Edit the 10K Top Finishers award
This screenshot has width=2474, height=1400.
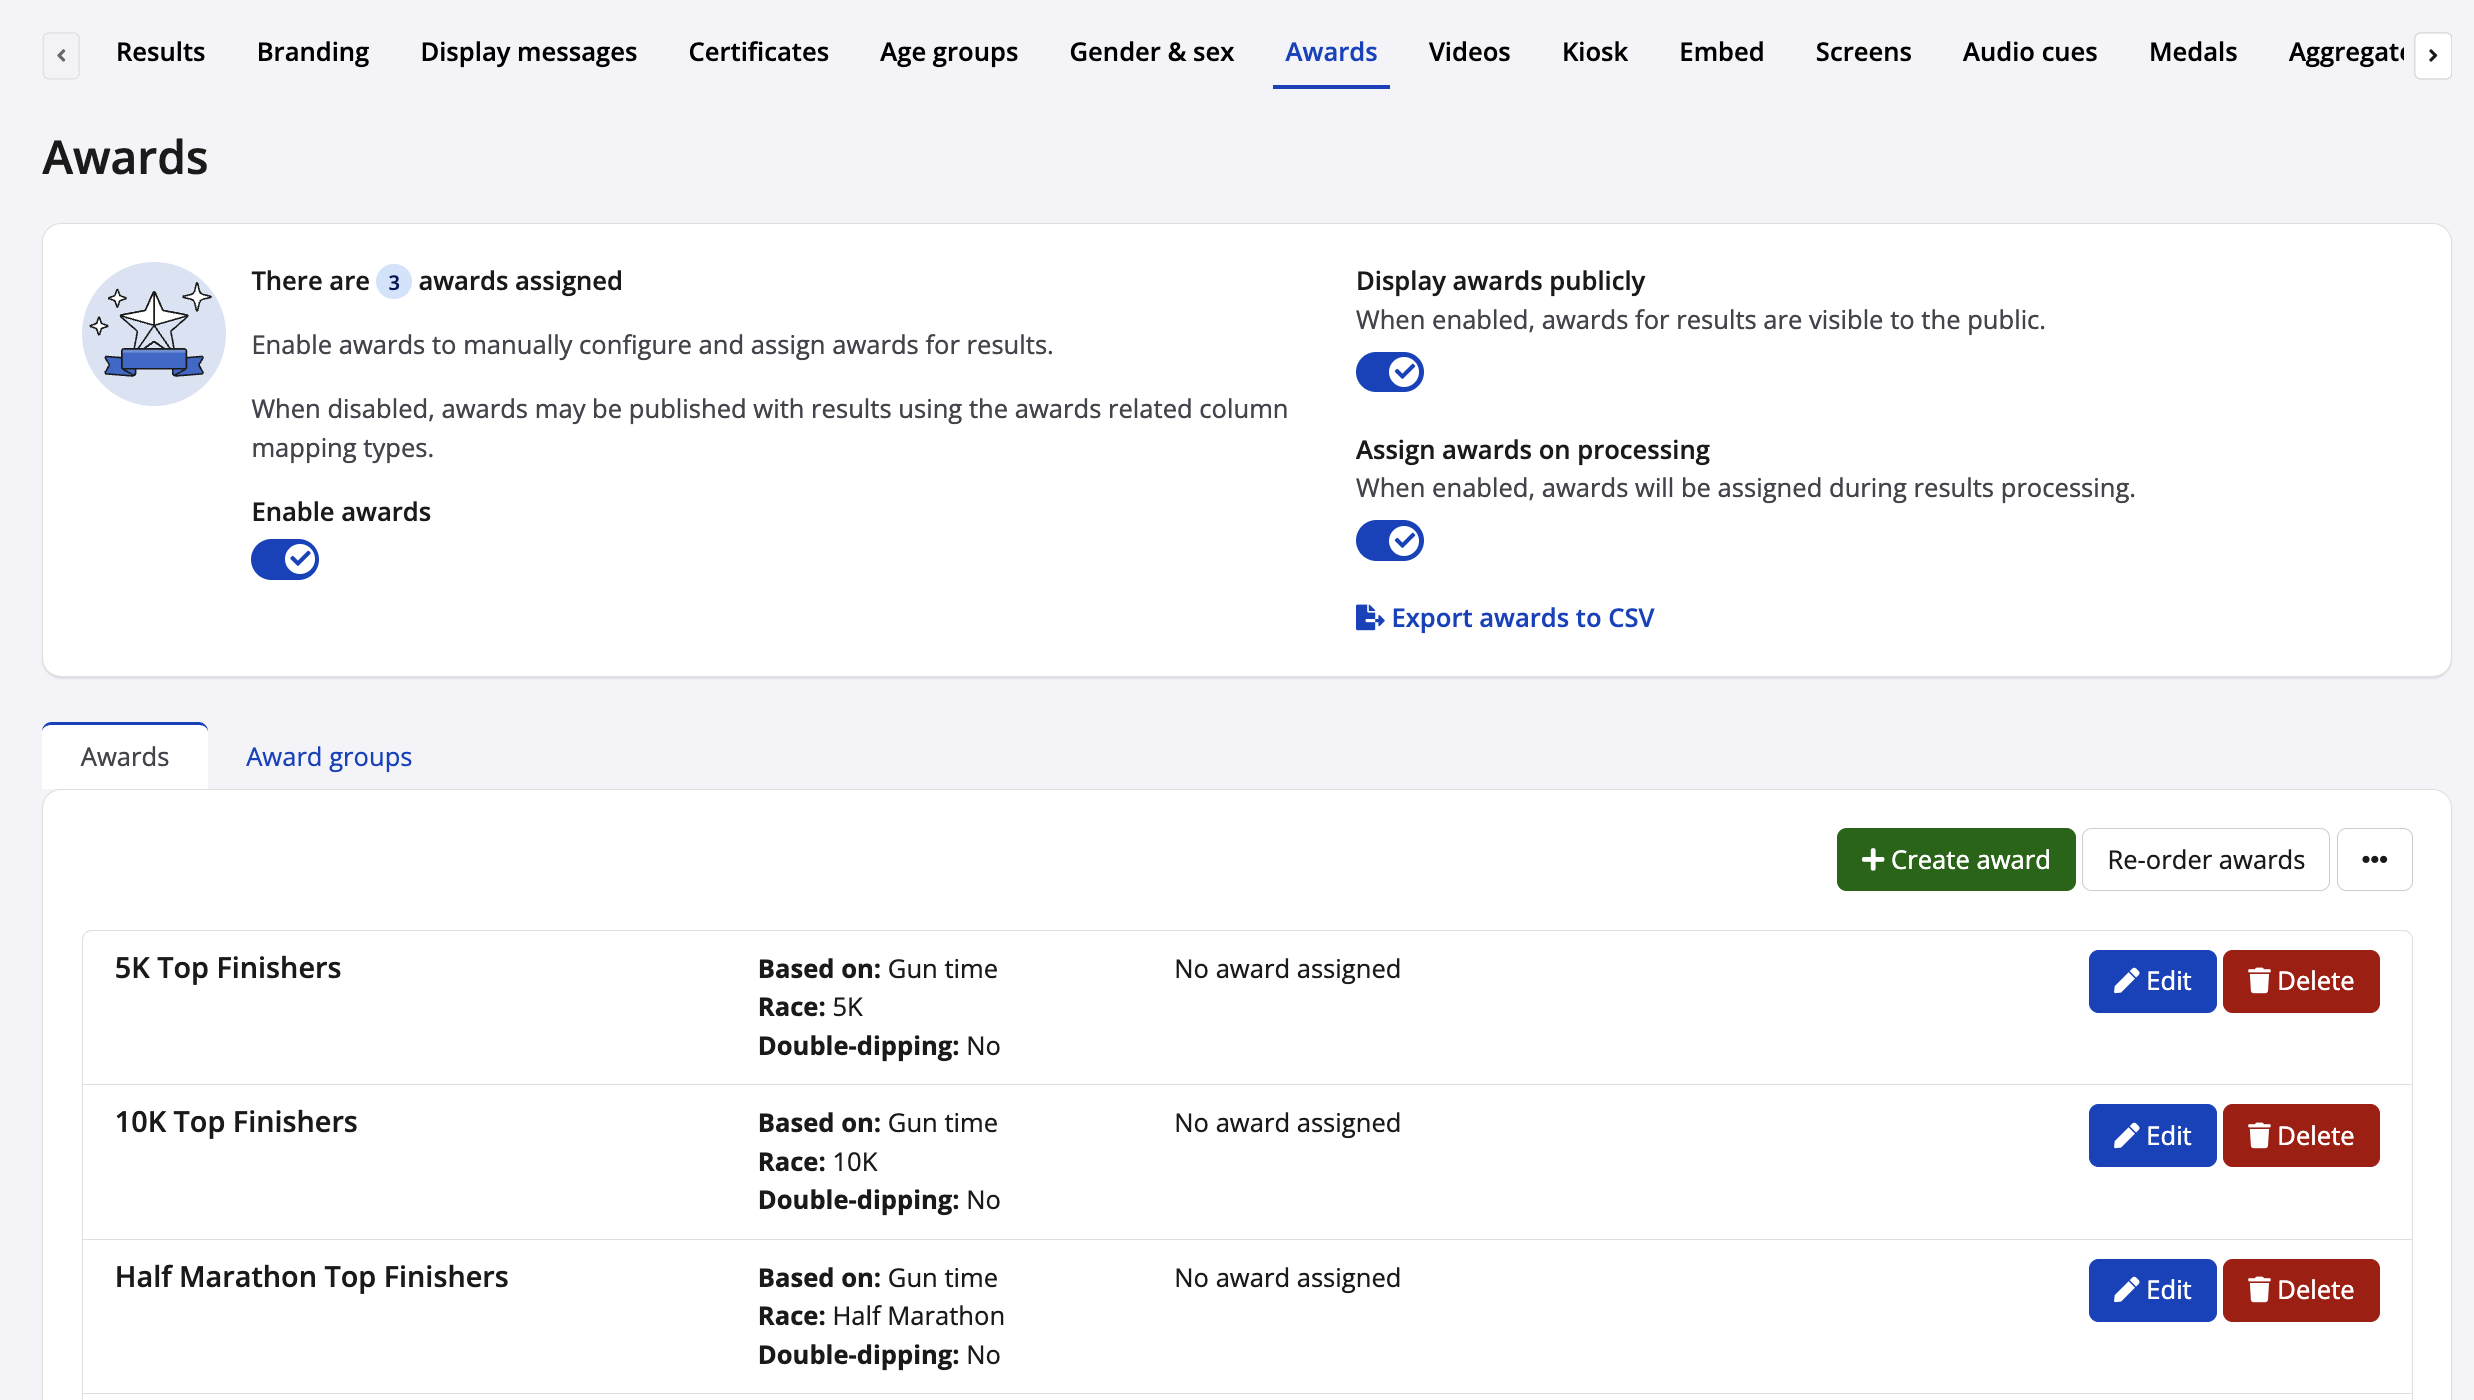click(2151, 1136)
